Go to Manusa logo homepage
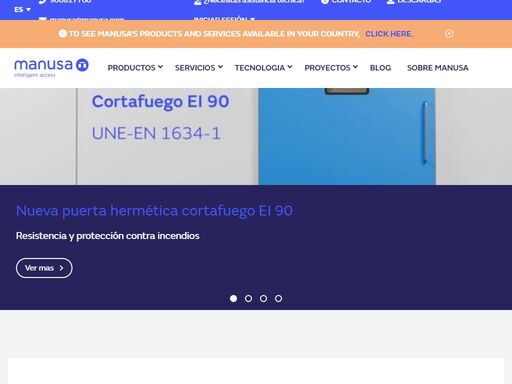The height and width of the screenshot is (384, 512). [51, 68]
